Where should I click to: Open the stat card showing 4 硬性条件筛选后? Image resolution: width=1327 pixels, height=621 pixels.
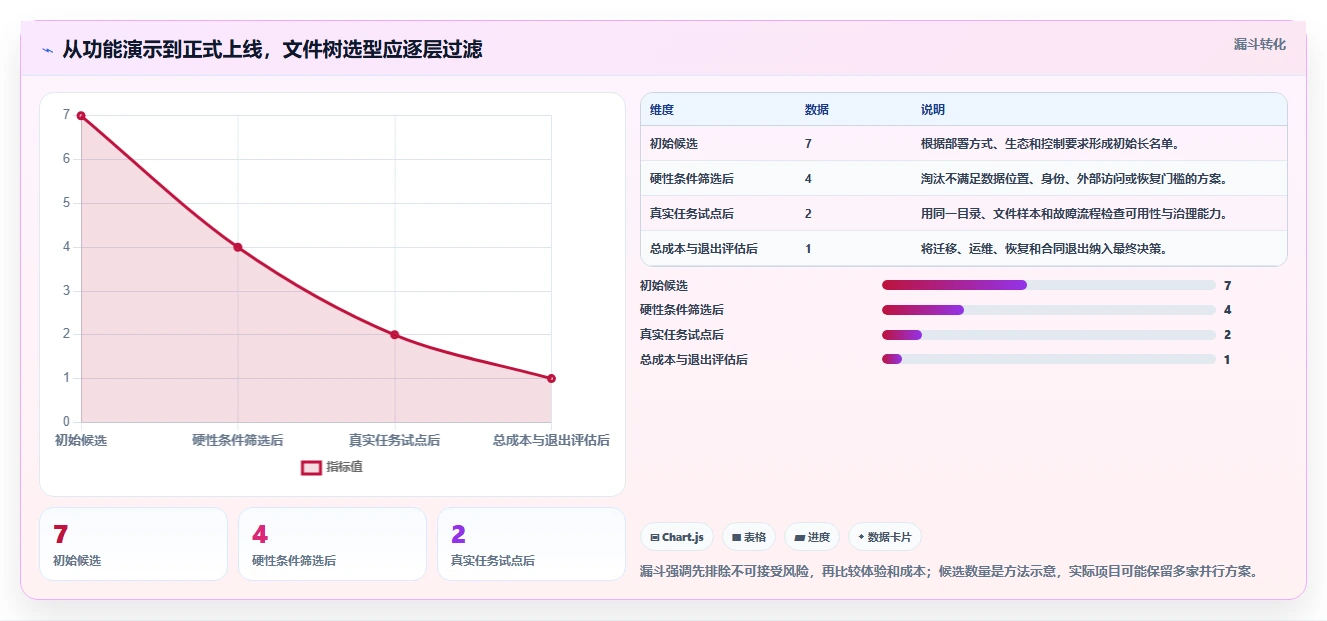[x=332, y=544]
